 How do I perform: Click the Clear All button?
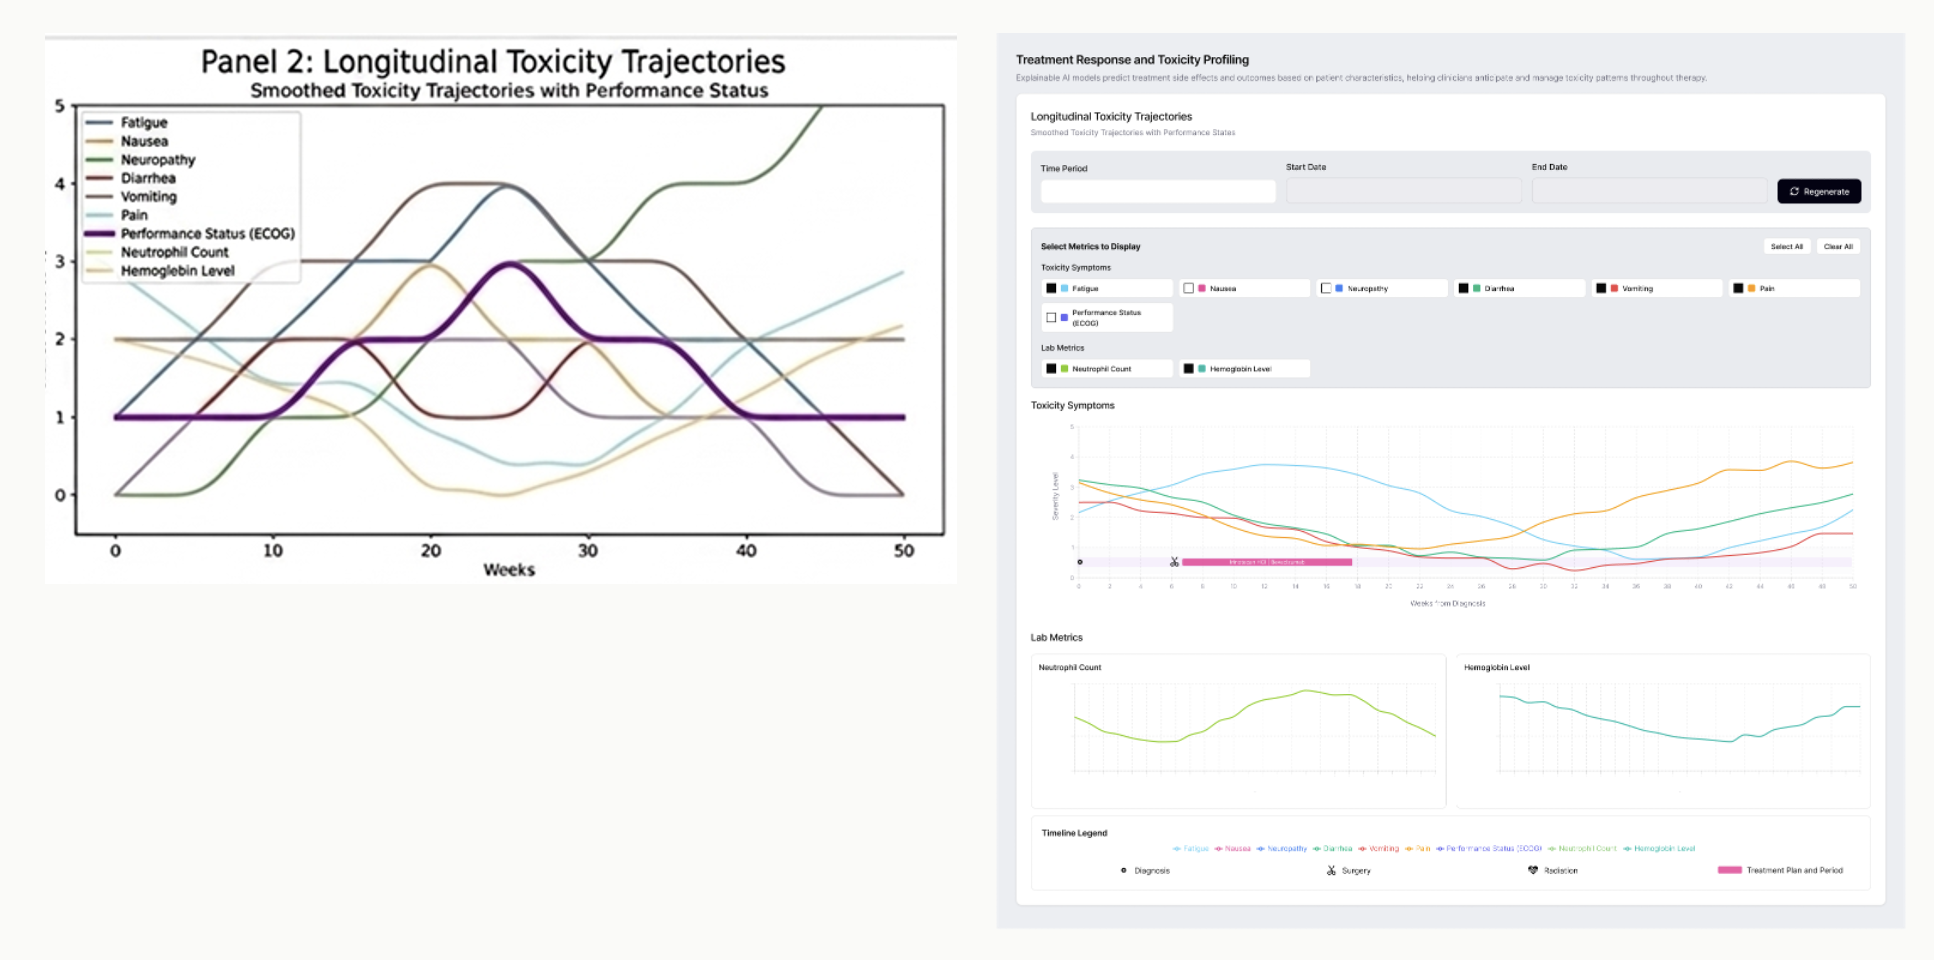tap(1838, 246)
